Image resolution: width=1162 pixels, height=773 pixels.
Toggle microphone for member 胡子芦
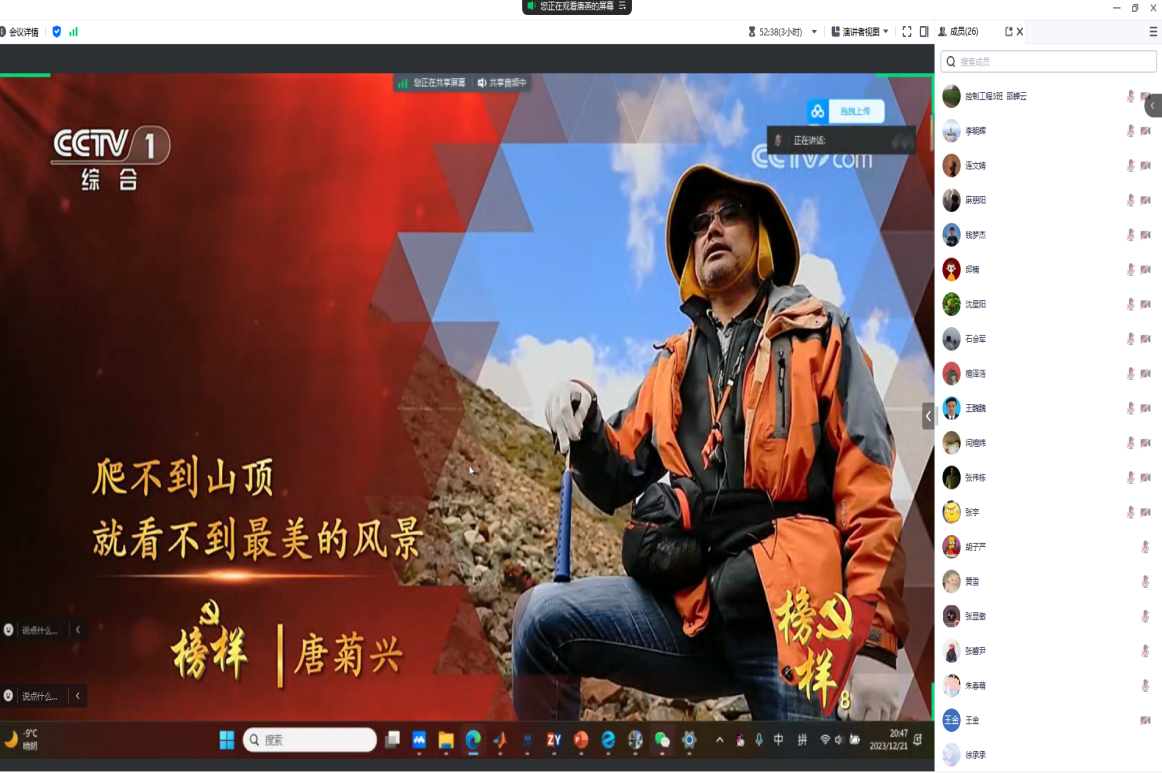1145,547
